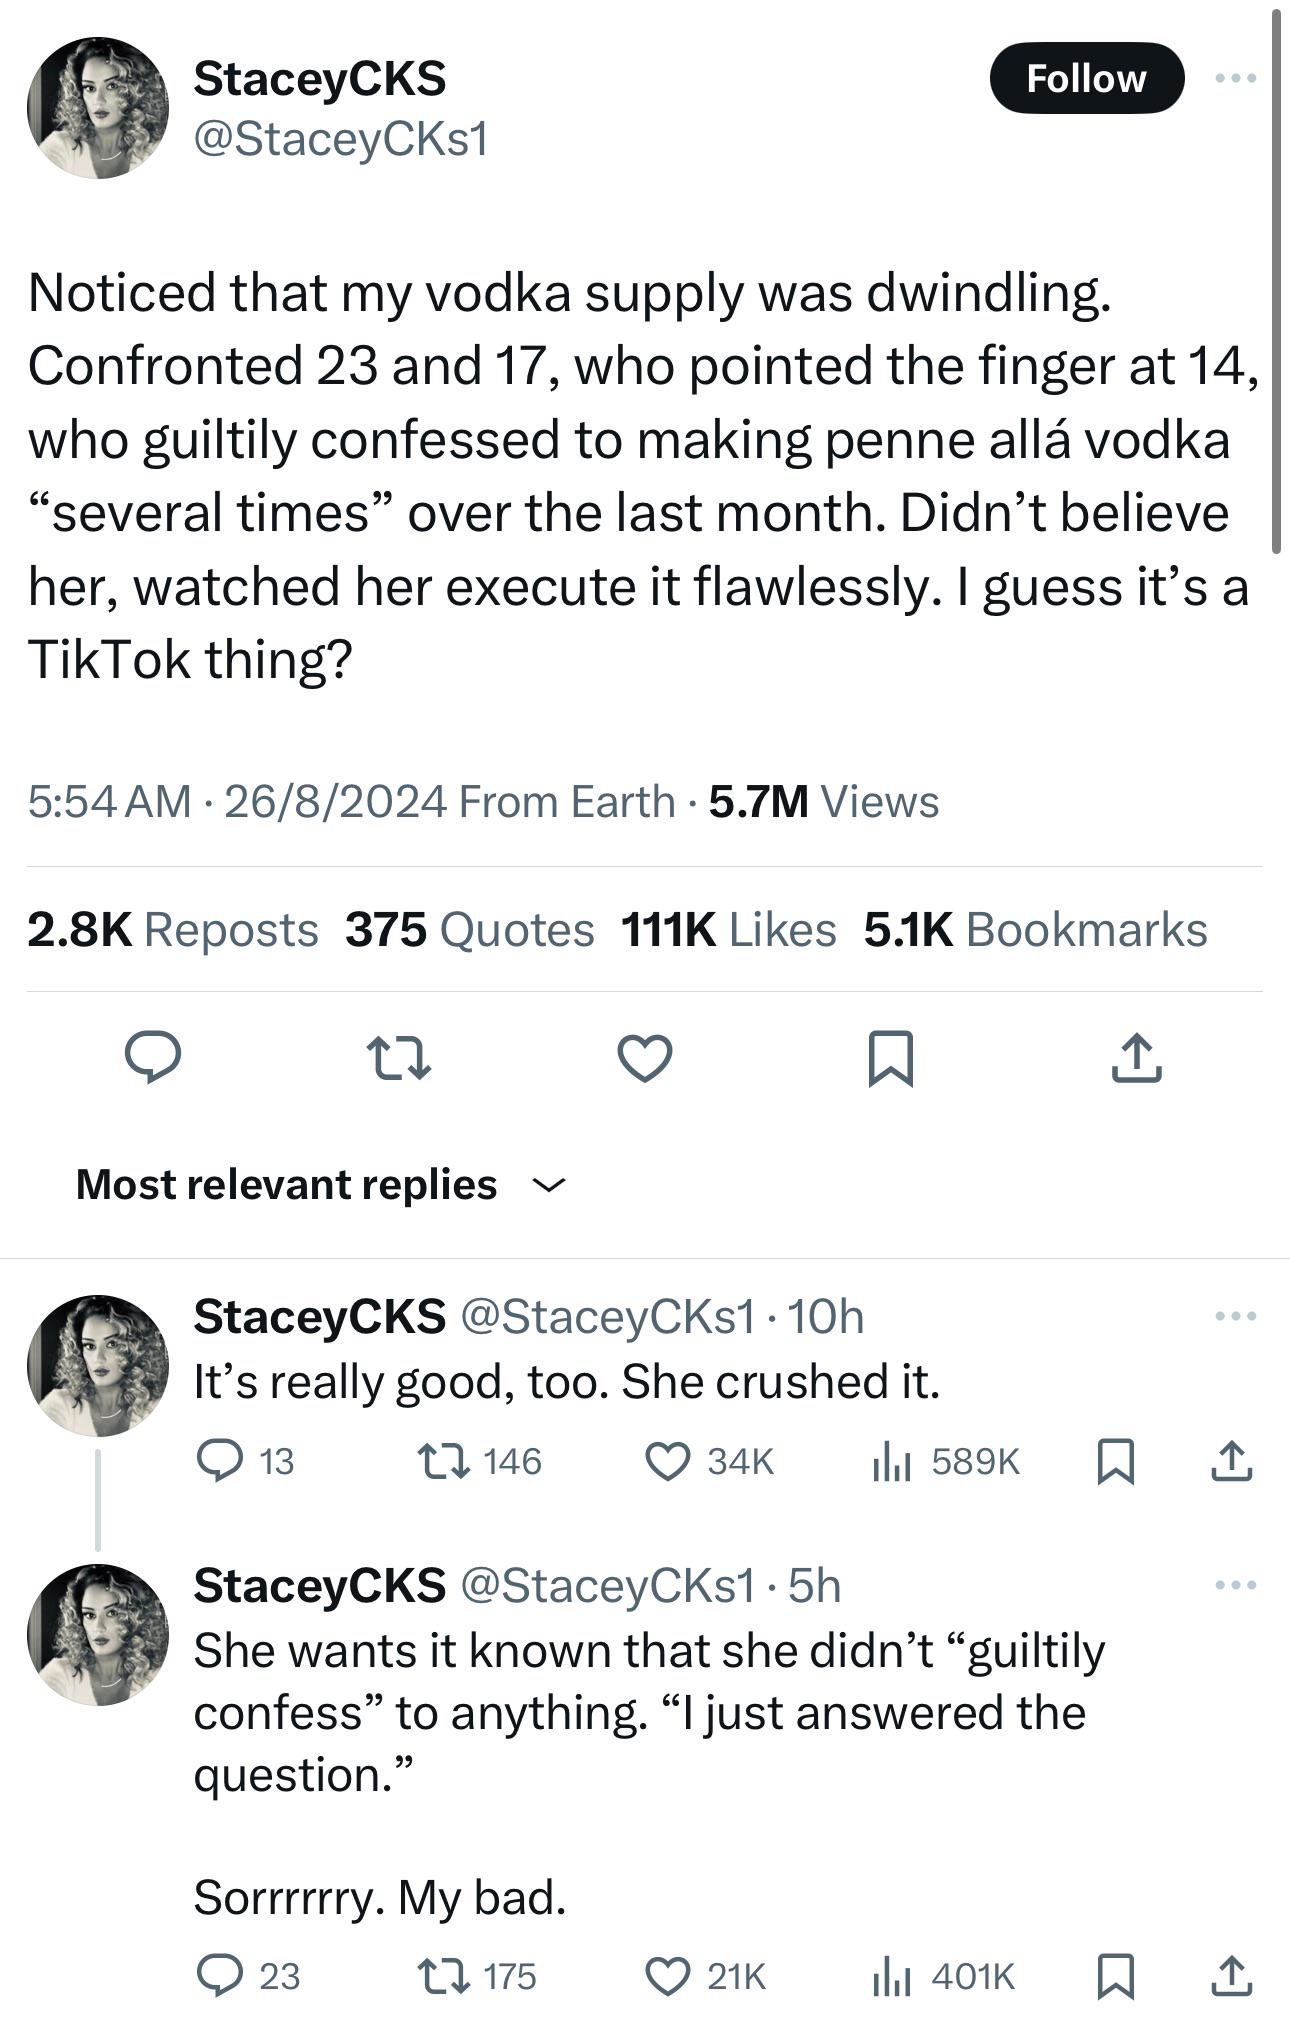The height and width of the screenshot is (2032, 1290).
Task: Follow StaceyCKS
Action: 1086,78
